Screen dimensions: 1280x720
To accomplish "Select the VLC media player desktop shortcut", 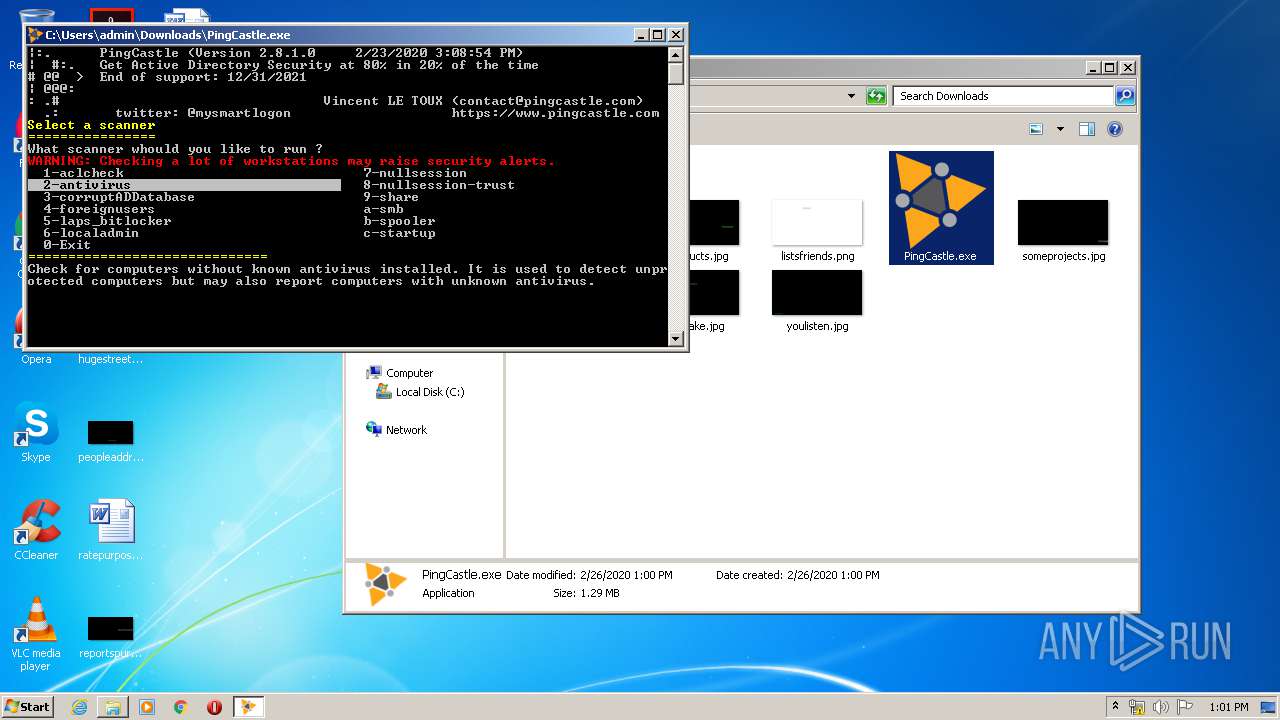I will pos(36,634).
